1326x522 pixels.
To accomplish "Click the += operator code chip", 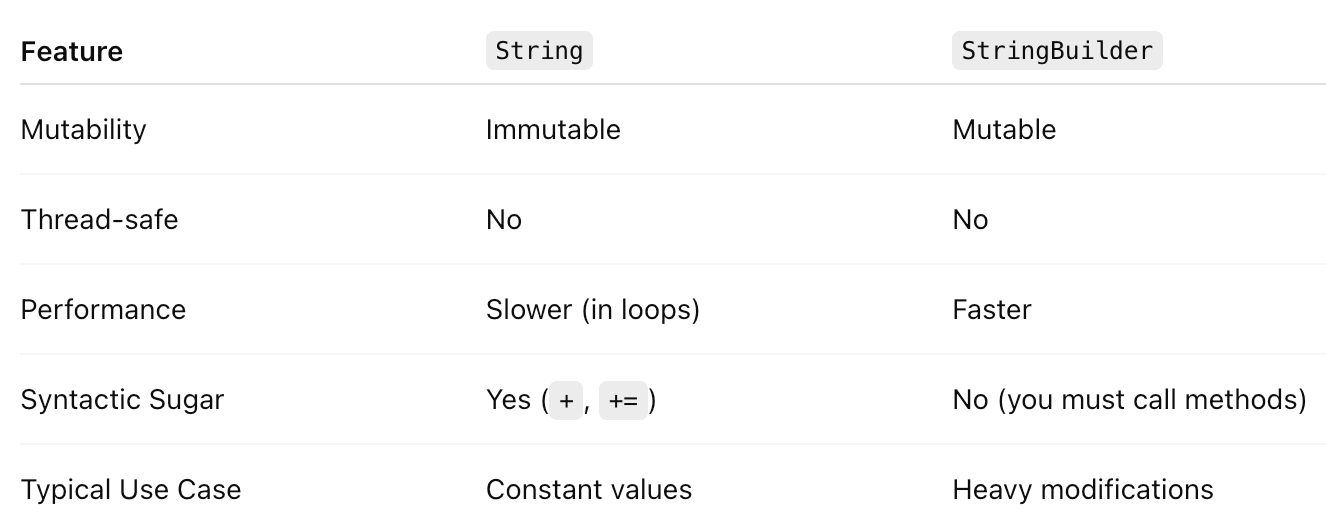I will [x=623, y=400].
